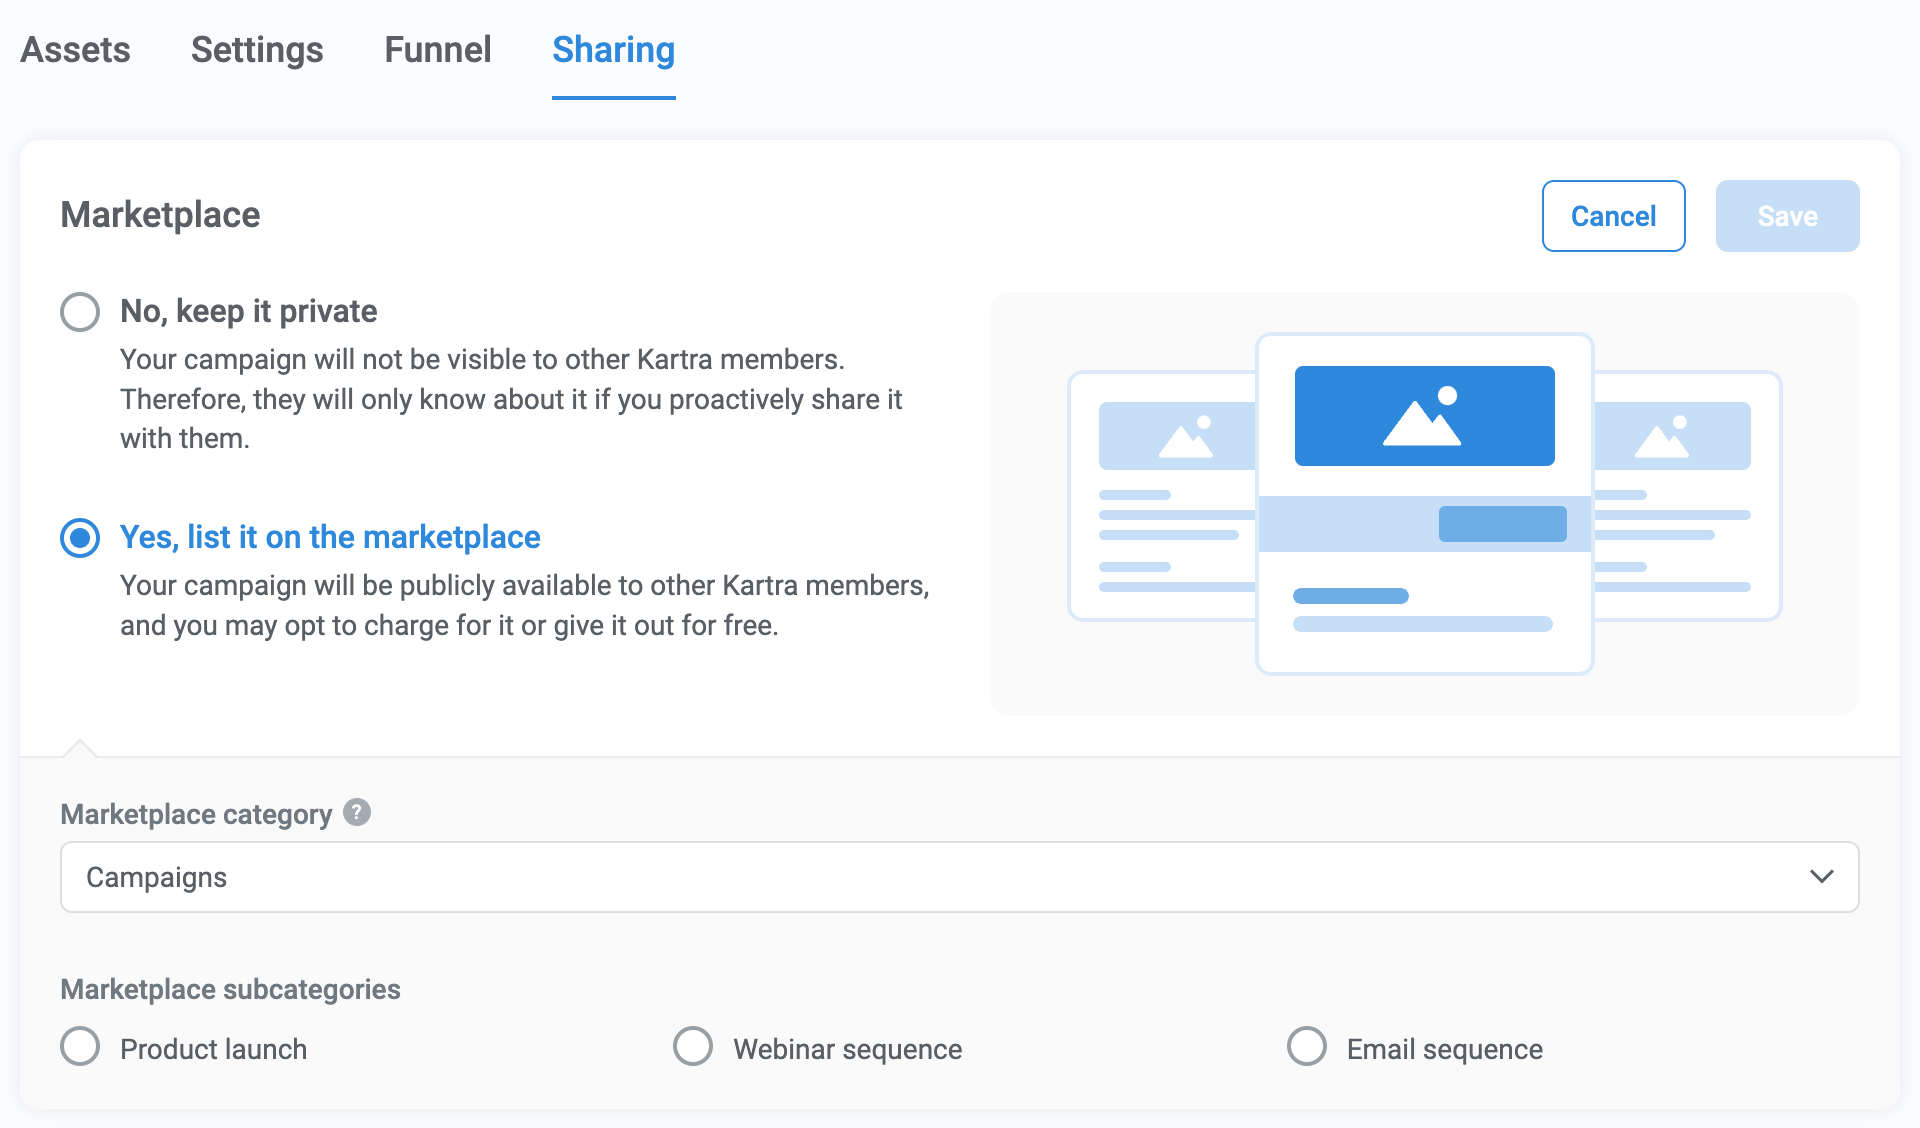Open the Funnel tab

pyautogui.click(x=437, y=50)
